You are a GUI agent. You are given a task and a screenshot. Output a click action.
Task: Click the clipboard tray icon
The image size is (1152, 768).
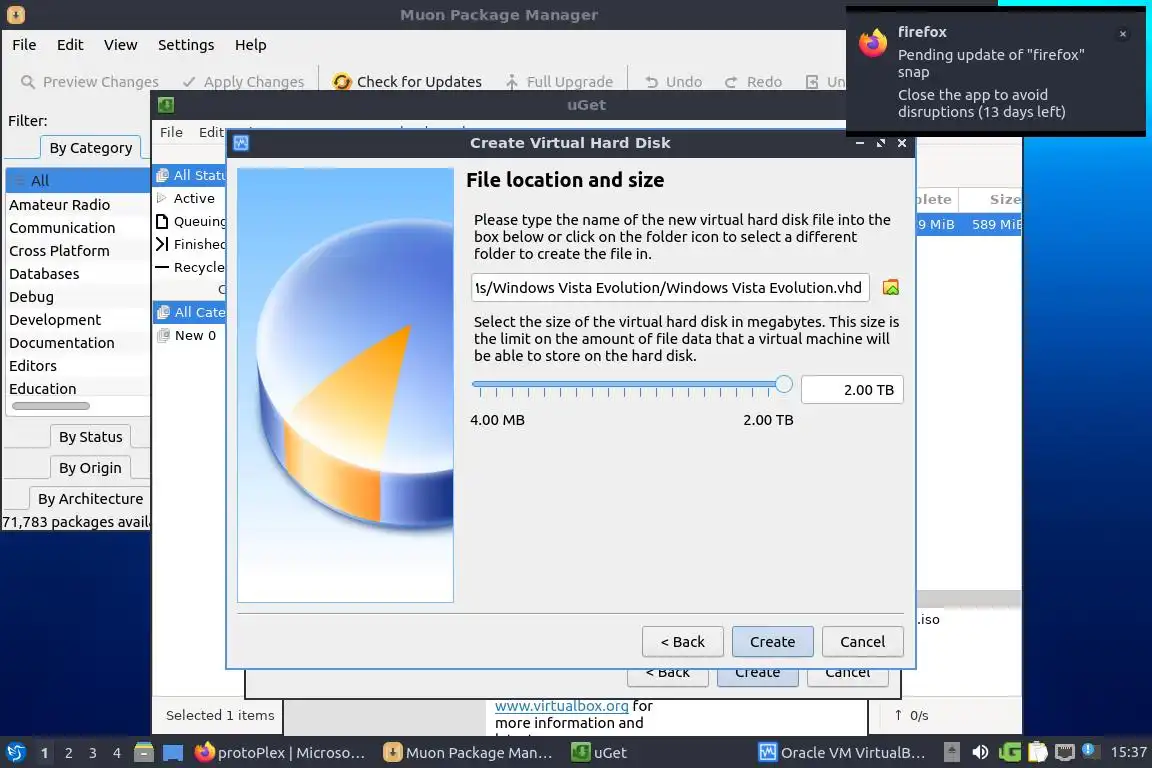(1037, 753)
